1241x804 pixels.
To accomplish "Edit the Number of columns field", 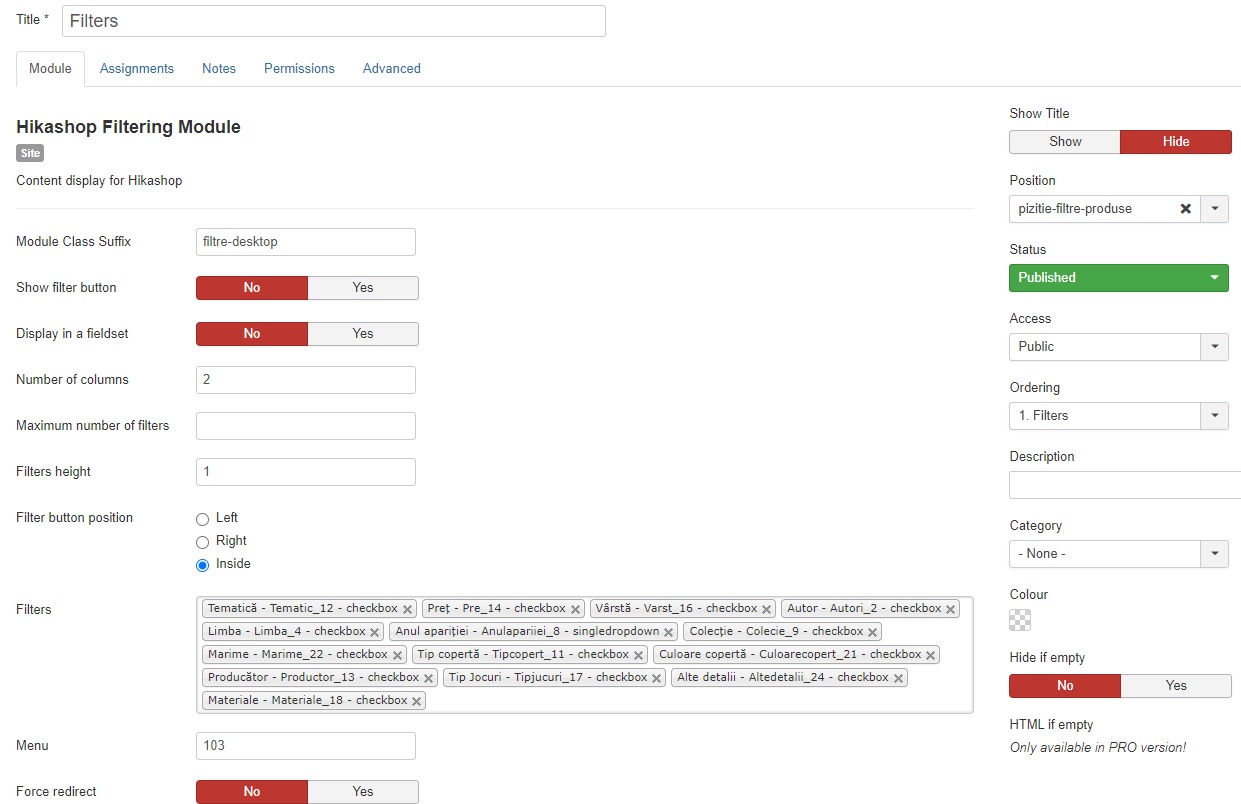I will (x=306, y=380).
